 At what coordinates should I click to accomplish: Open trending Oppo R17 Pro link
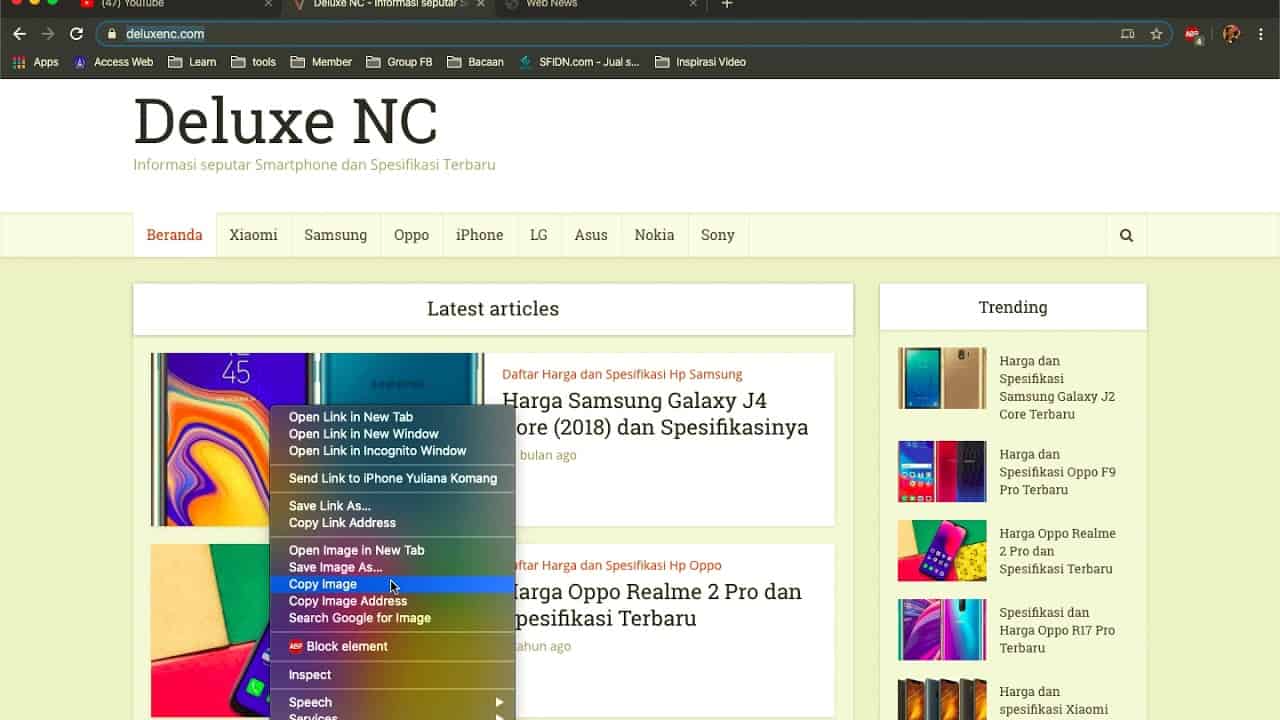1057,630
